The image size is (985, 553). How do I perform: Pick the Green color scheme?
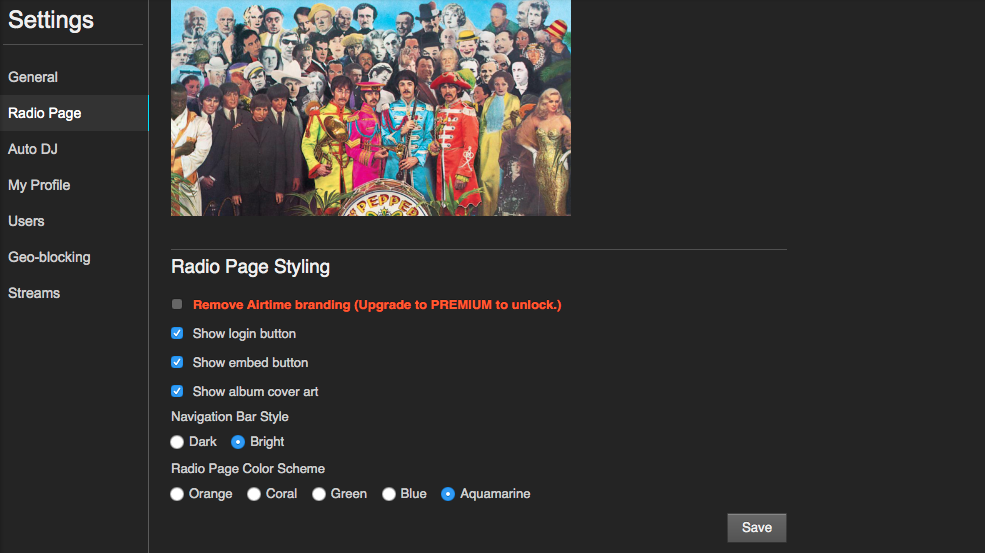[319, 494]
